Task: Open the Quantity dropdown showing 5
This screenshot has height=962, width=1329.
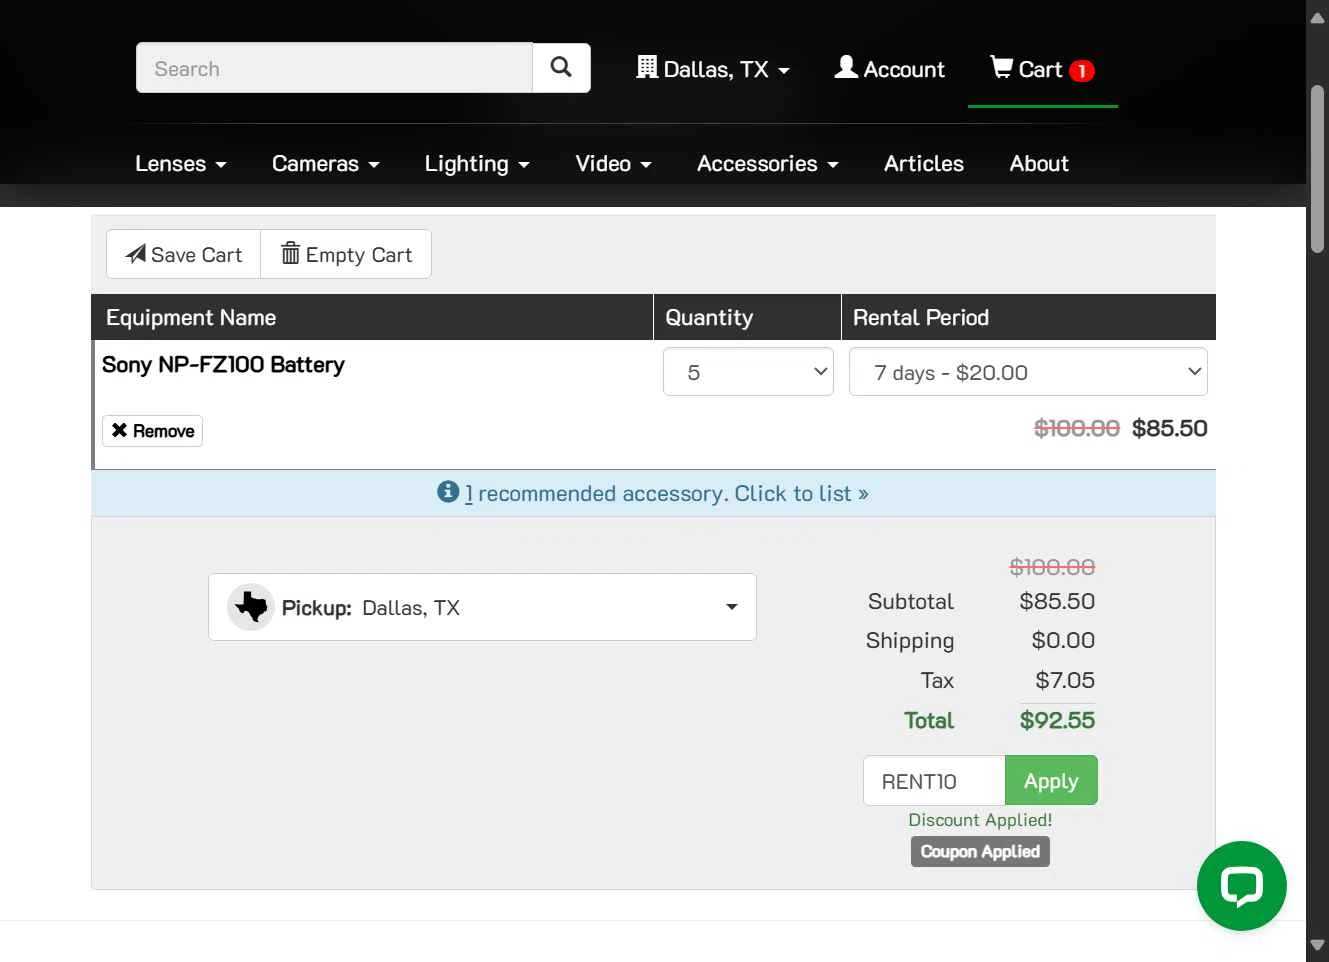Action: point(748,372)
